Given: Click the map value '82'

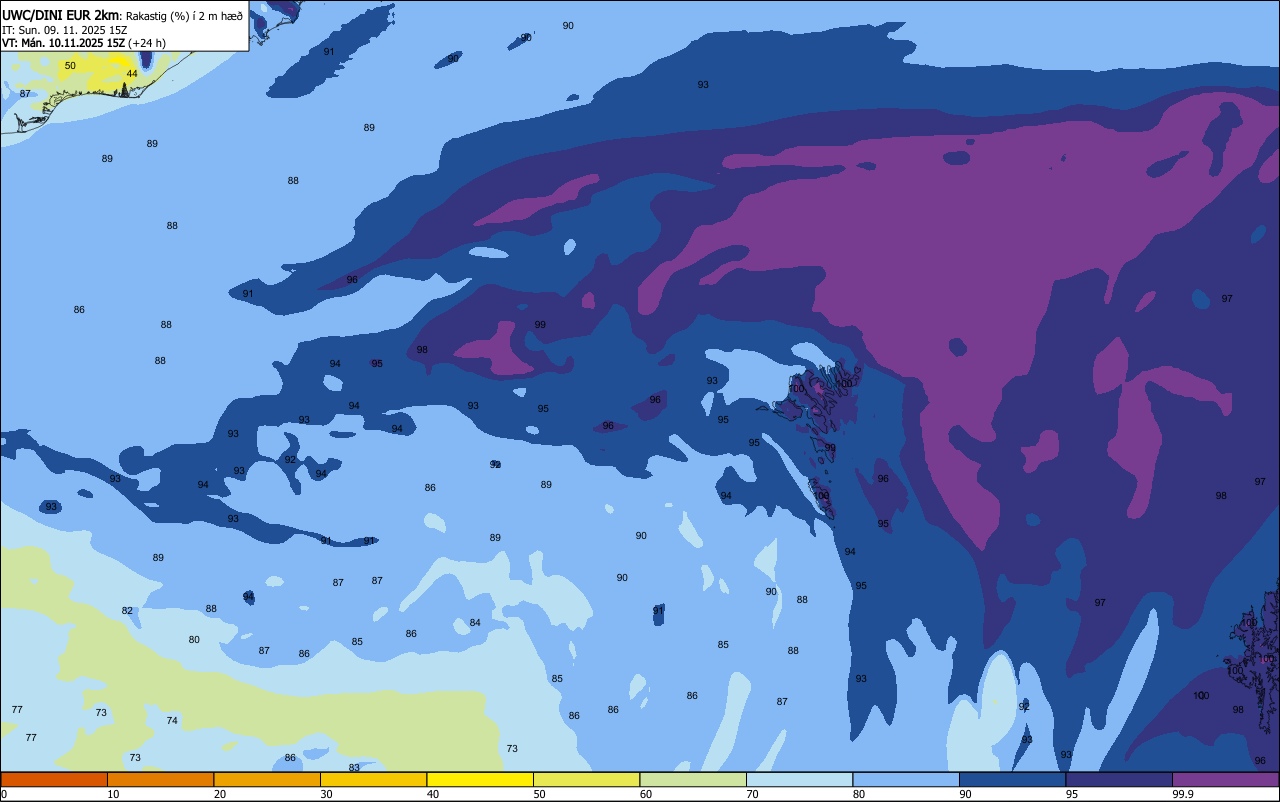Looking at the screenshot, I should pyautogui.click(x=127, y=611).
